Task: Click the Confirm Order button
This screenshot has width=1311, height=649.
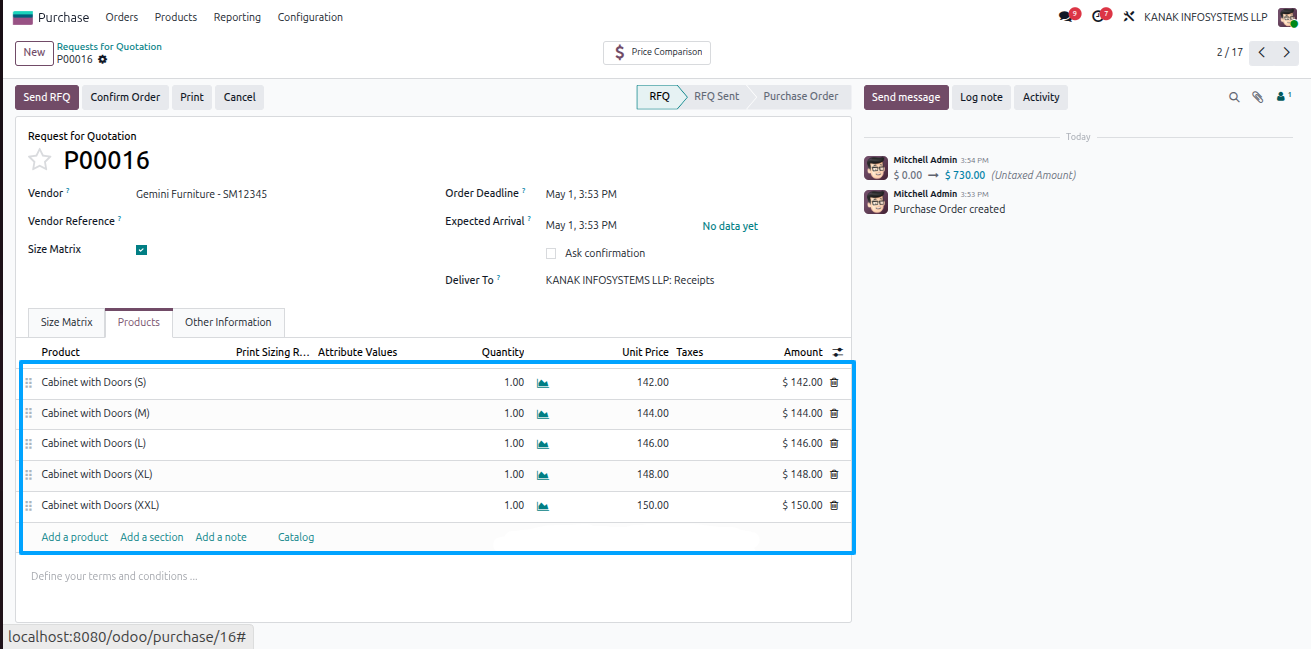Action: [125, 97]
